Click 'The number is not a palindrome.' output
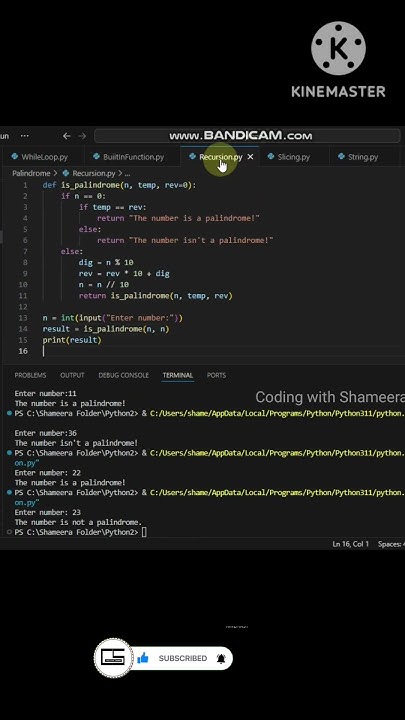The image size is (405, 720). pyautogui.click(x=78, y=522)
